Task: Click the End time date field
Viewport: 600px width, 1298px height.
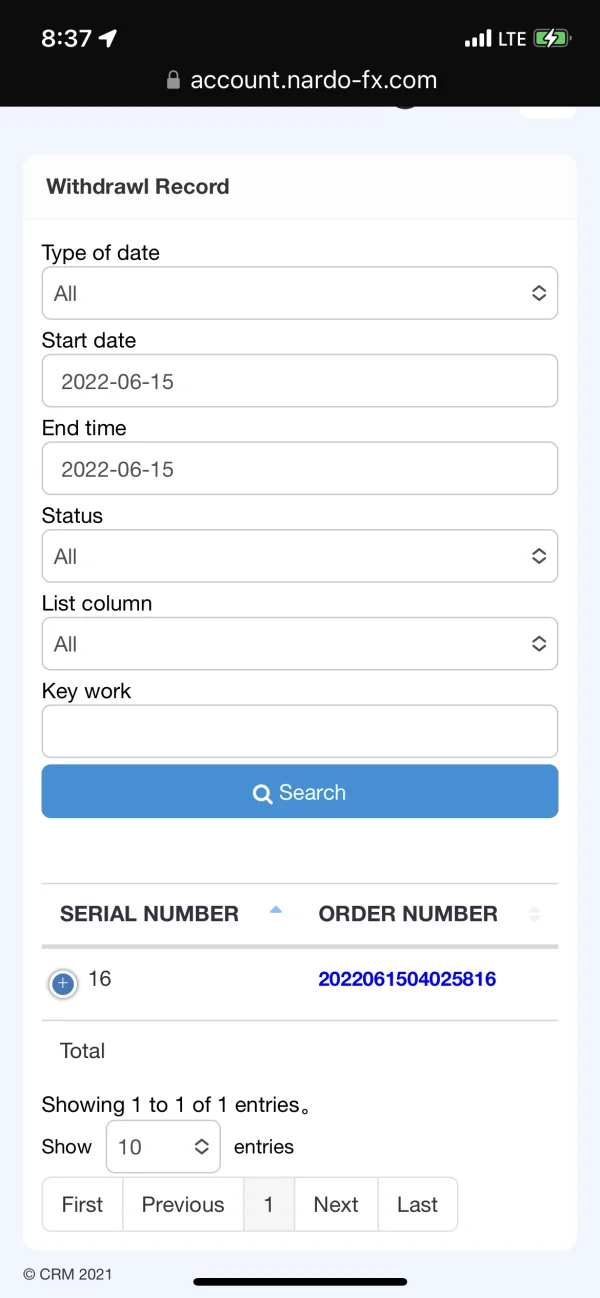Action: 299,469
